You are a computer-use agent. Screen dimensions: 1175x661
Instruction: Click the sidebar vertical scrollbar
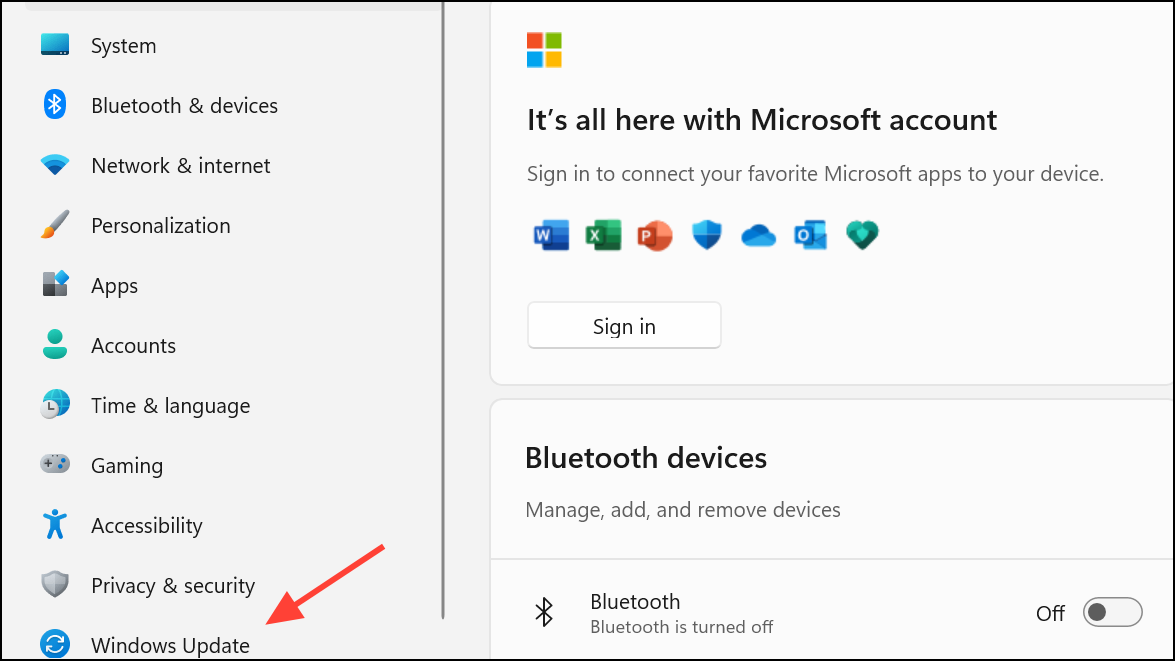(443, 310)
